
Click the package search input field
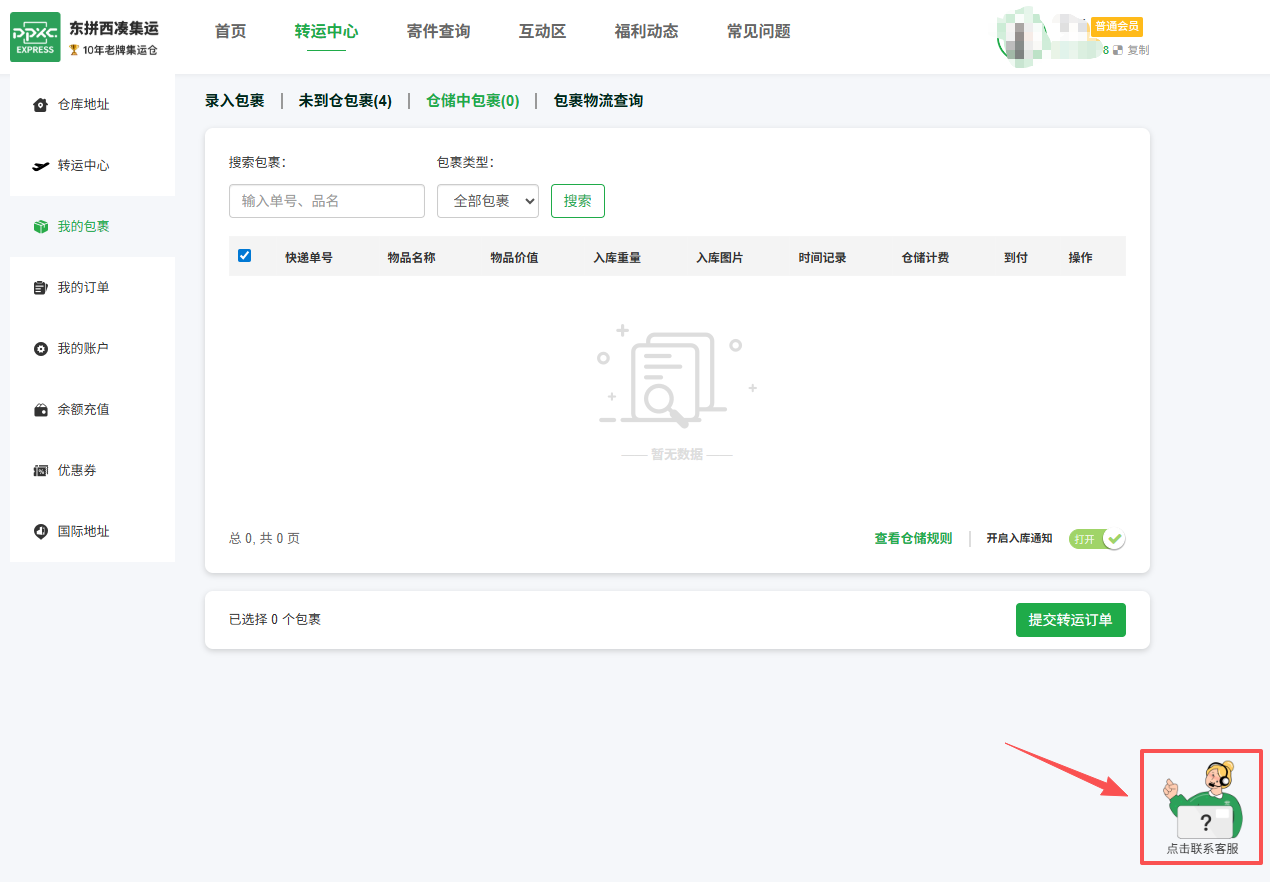327,201
